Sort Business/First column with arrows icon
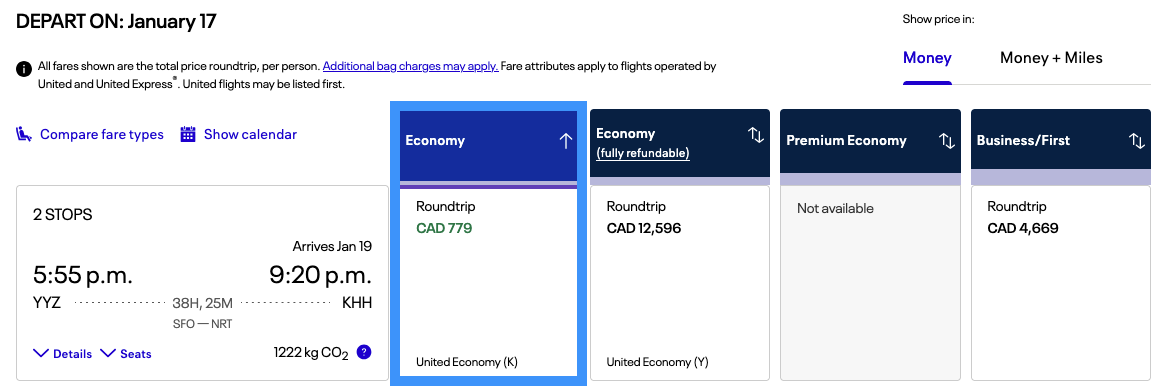Image resolution: width=1168 pixels, height=389 pixels. tap(1137, 141)
